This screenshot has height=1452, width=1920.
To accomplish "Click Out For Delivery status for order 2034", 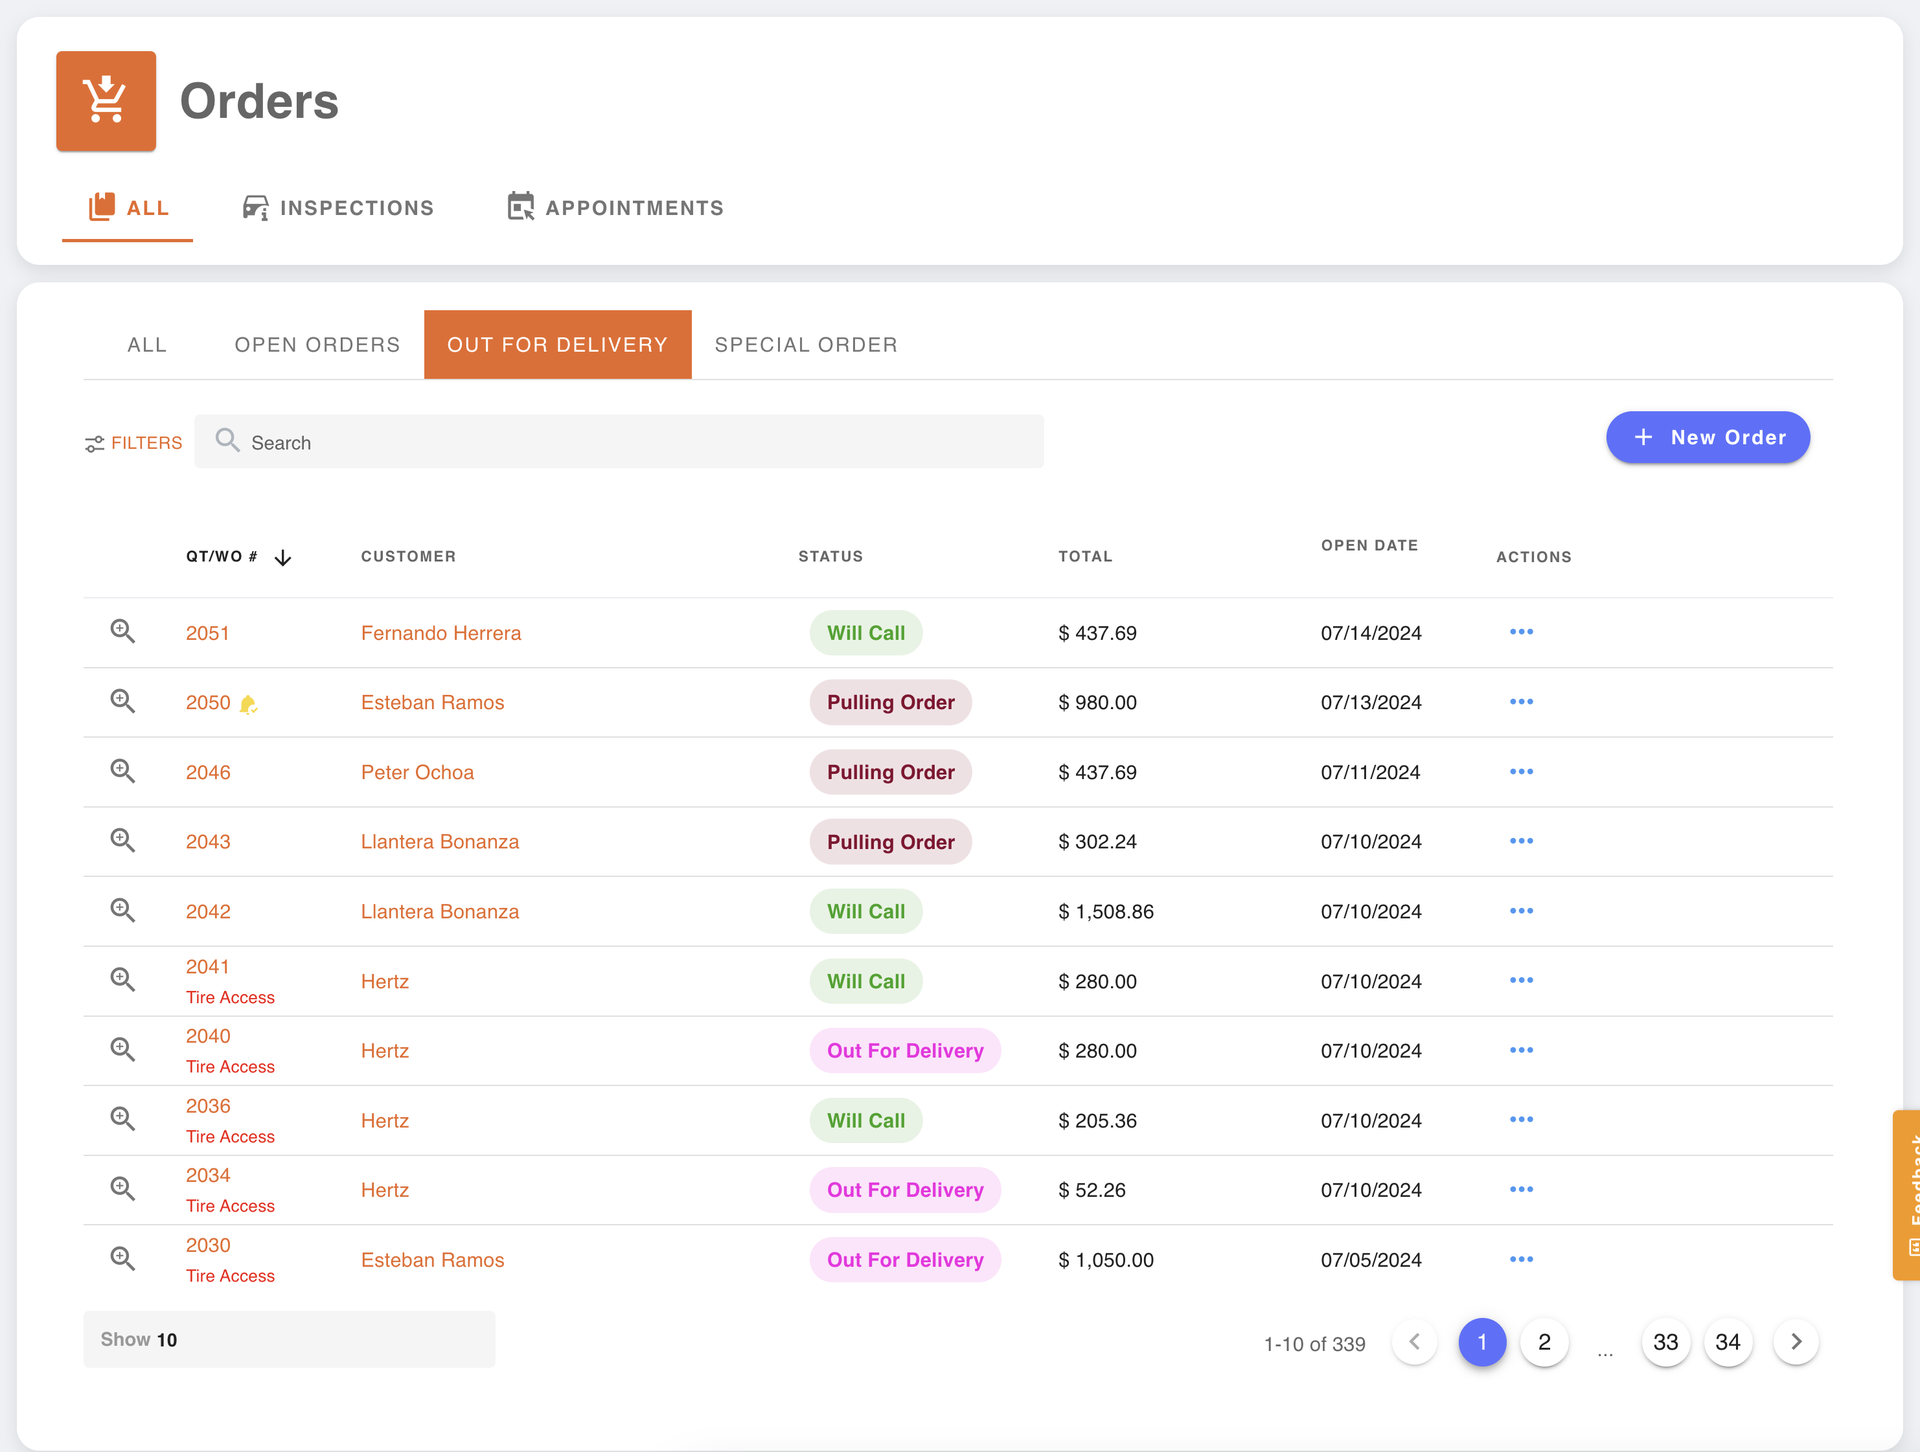I will [x=905, y=1190].
